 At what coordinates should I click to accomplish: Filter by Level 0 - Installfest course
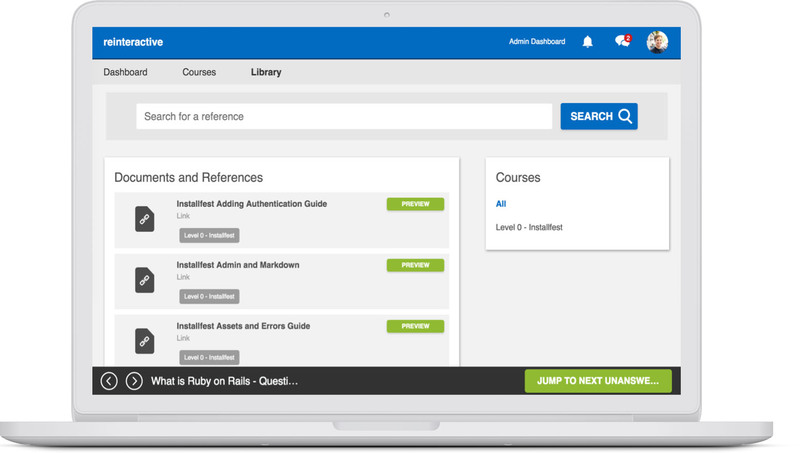(529, 227)
